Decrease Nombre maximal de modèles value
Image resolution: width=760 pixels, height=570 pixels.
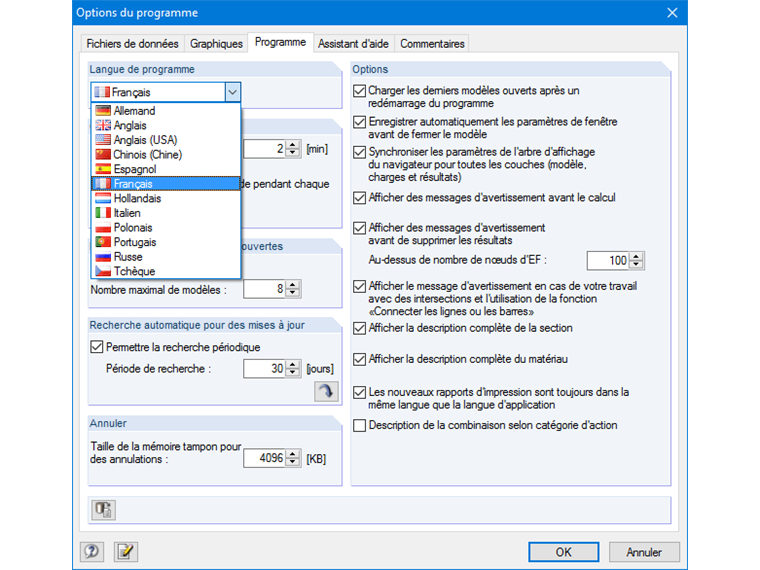click(293, 294)
